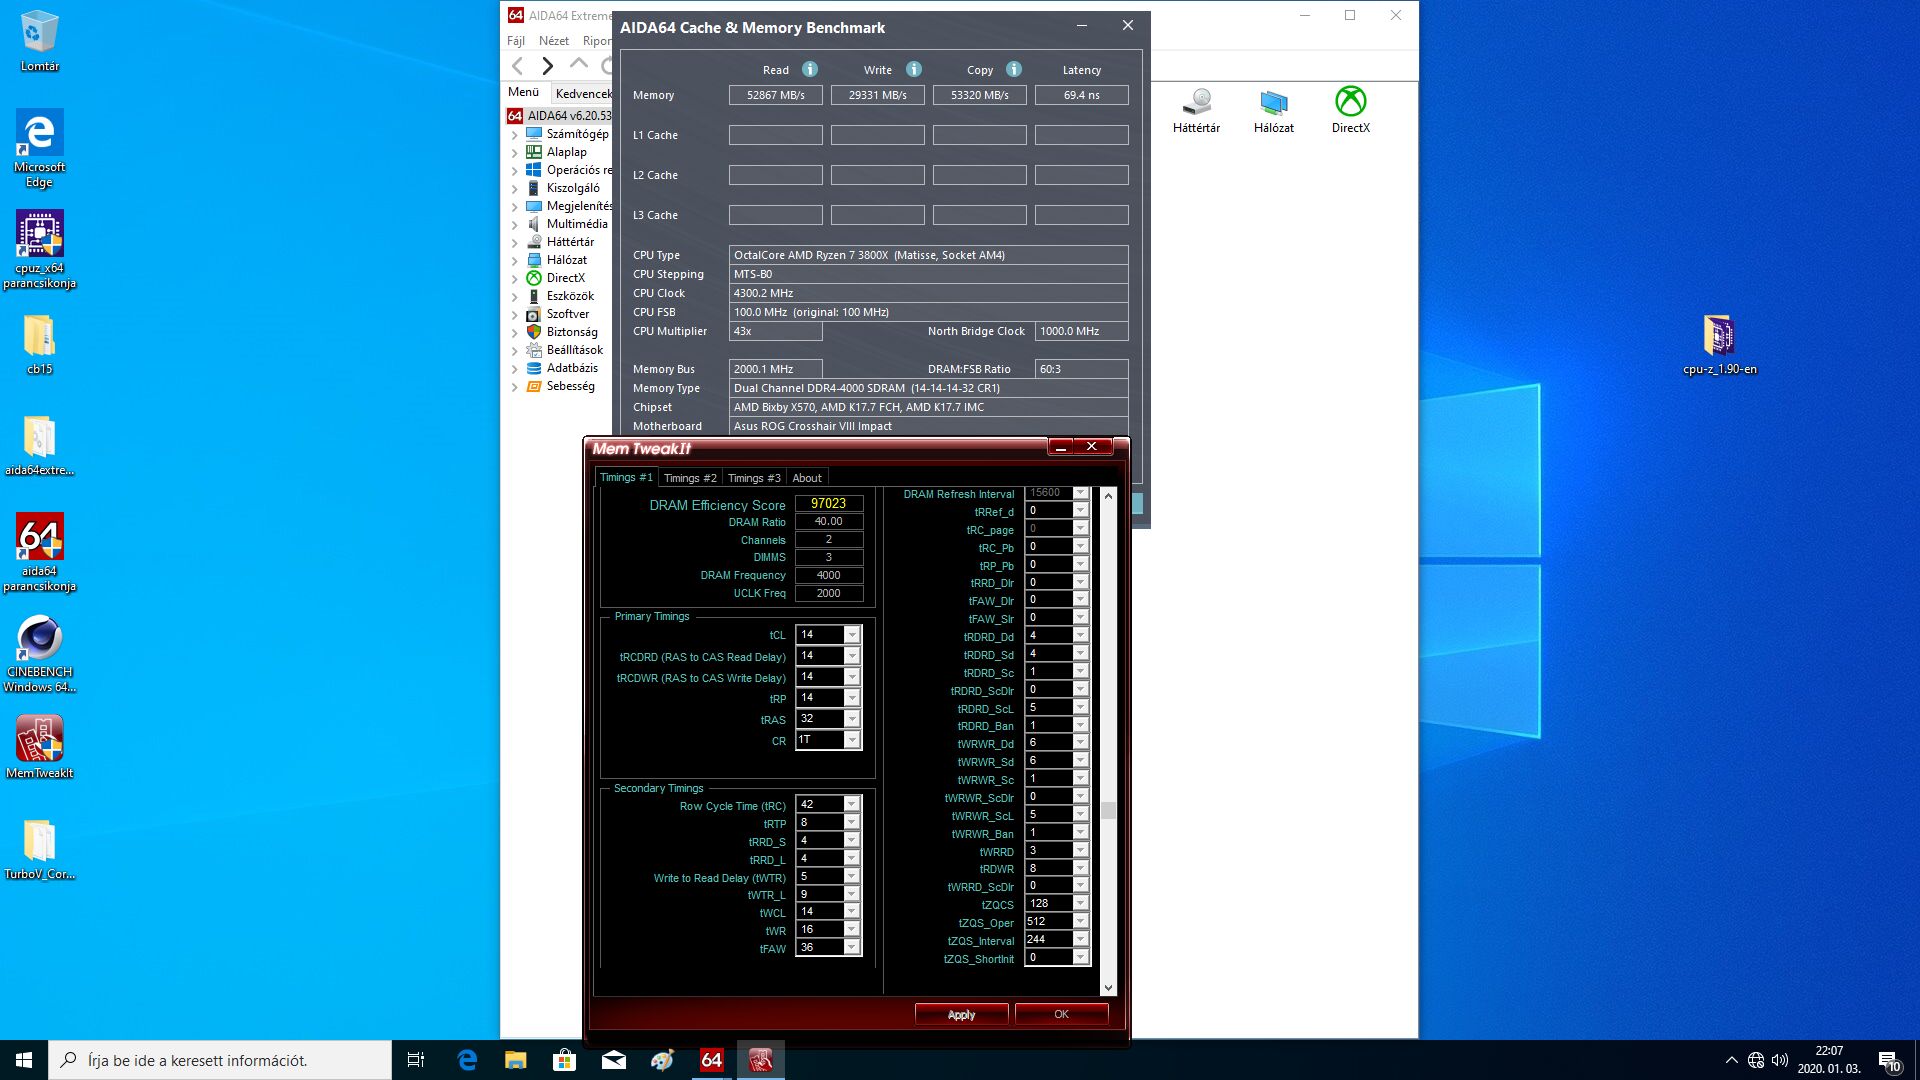Click the Copy info icon
Image resolution: width=1920 pixels, height=1080 pixels.
pos(1014,69)
